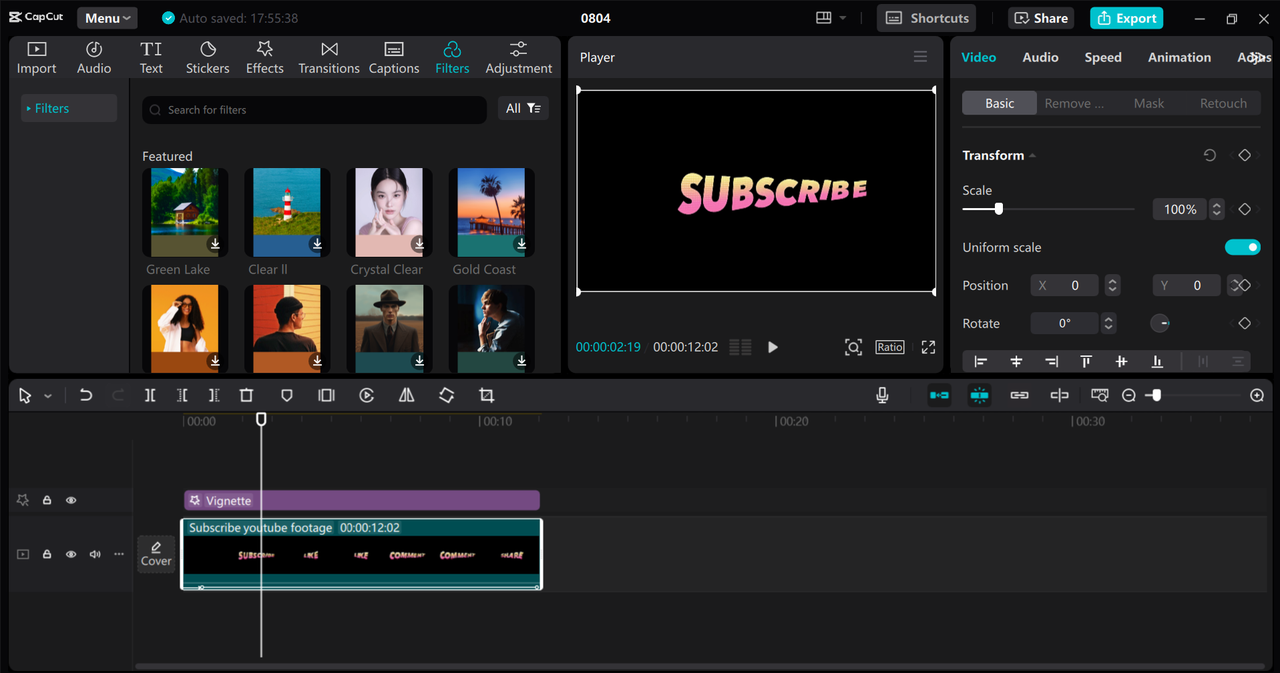
Task: Toggle main track magnet
Action: click(x=939, y=396)
